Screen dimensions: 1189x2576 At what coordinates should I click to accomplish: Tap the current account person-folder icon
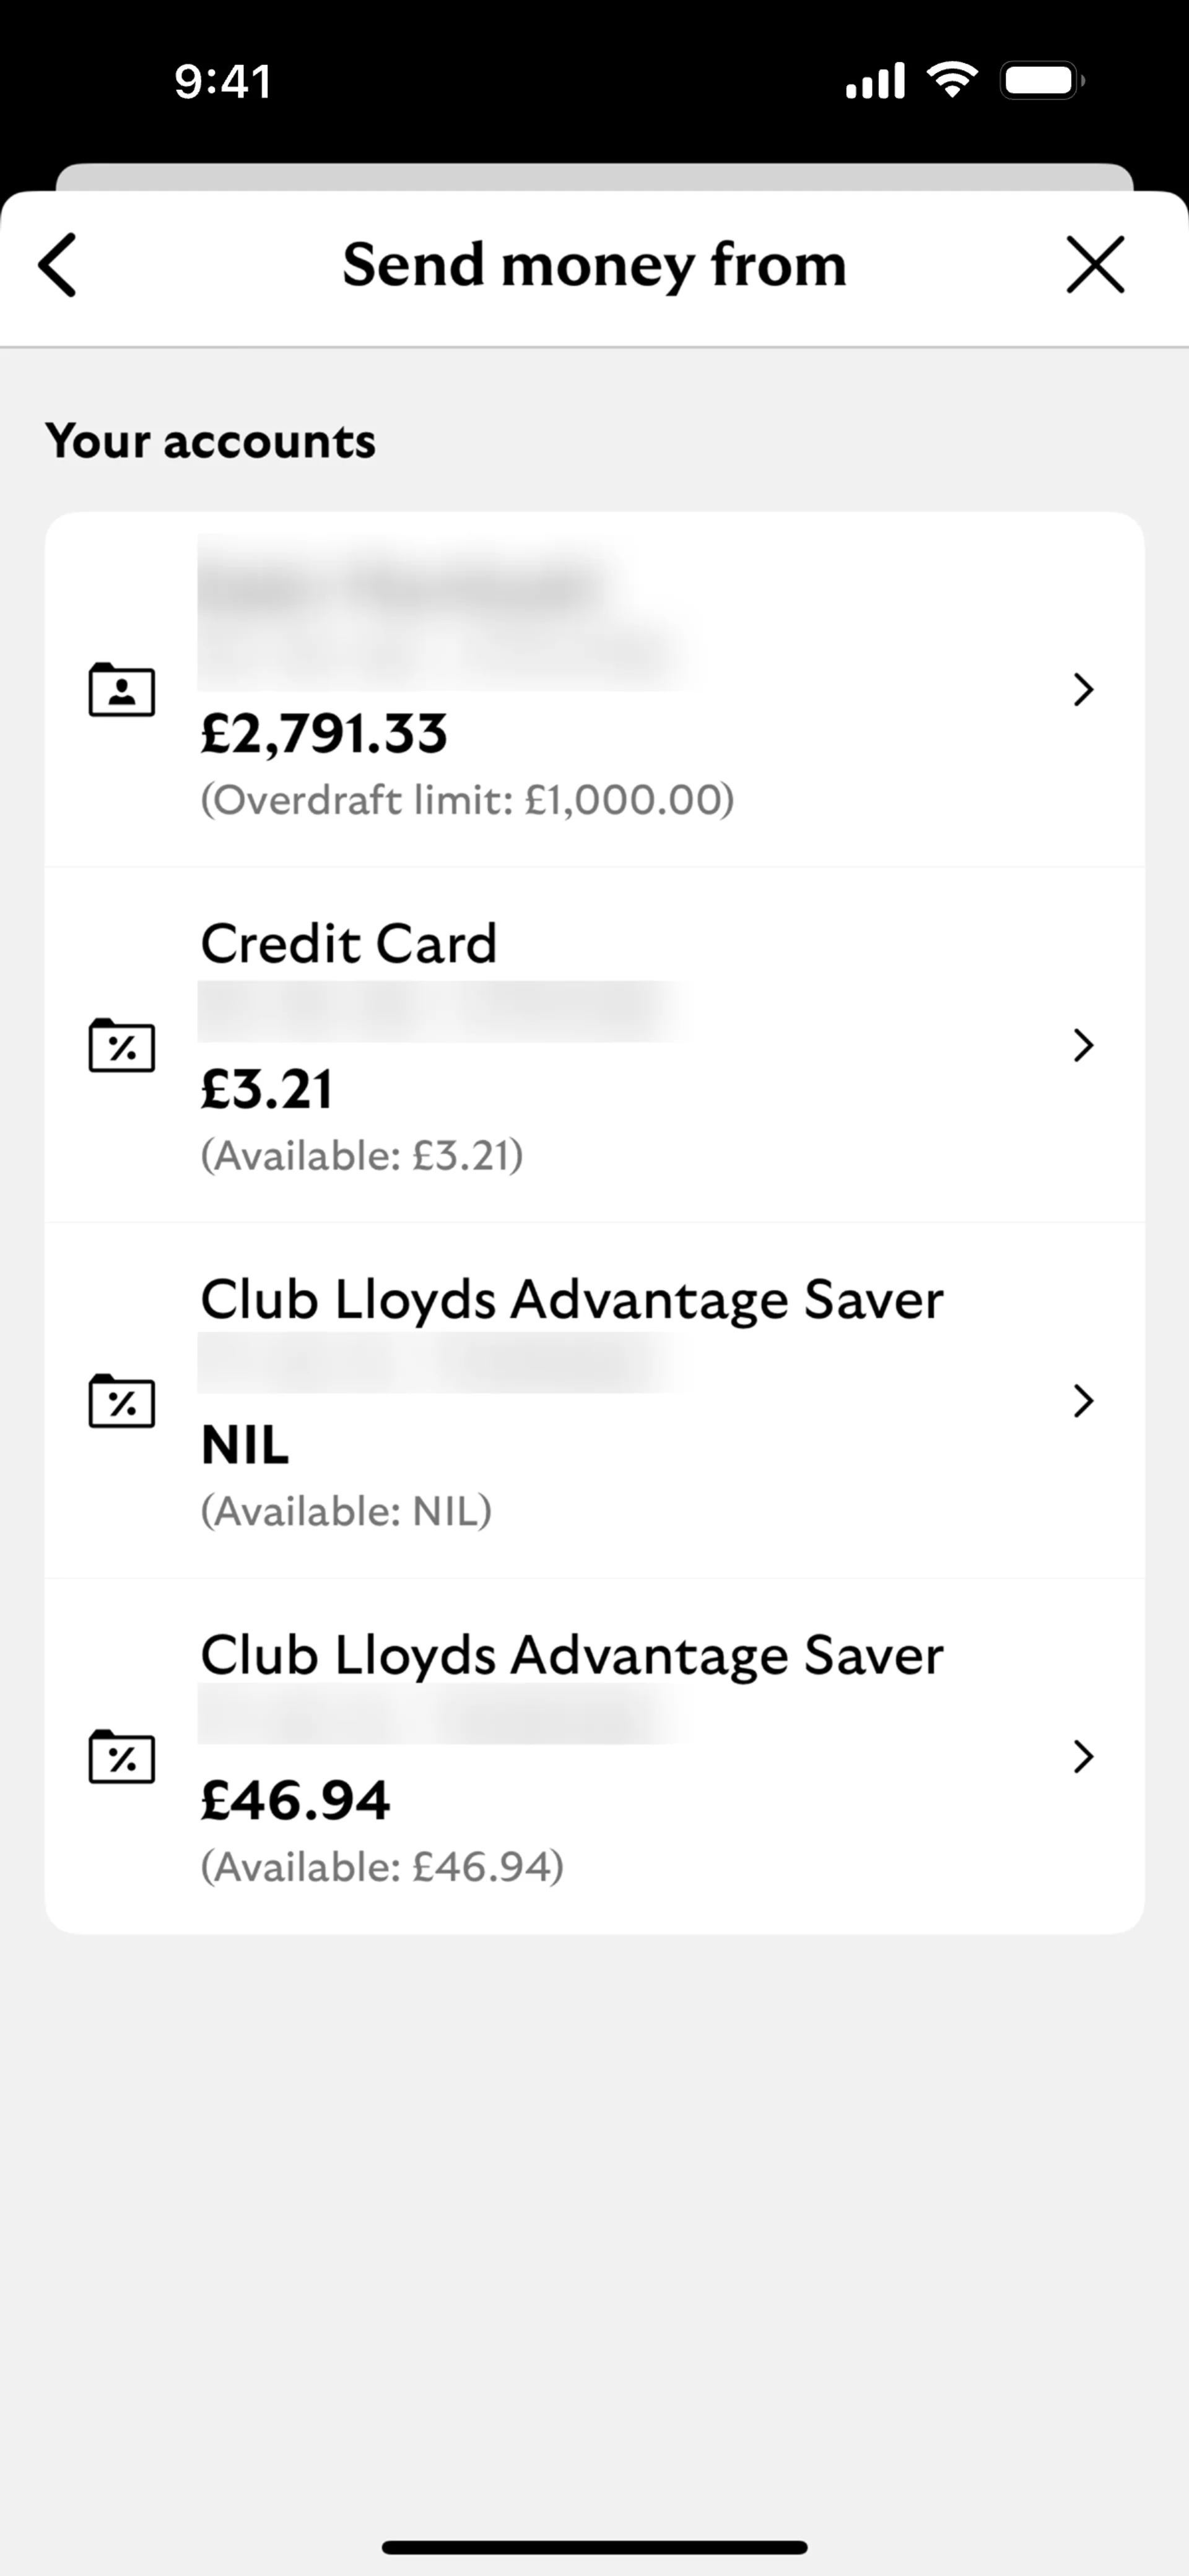point(122,689)
